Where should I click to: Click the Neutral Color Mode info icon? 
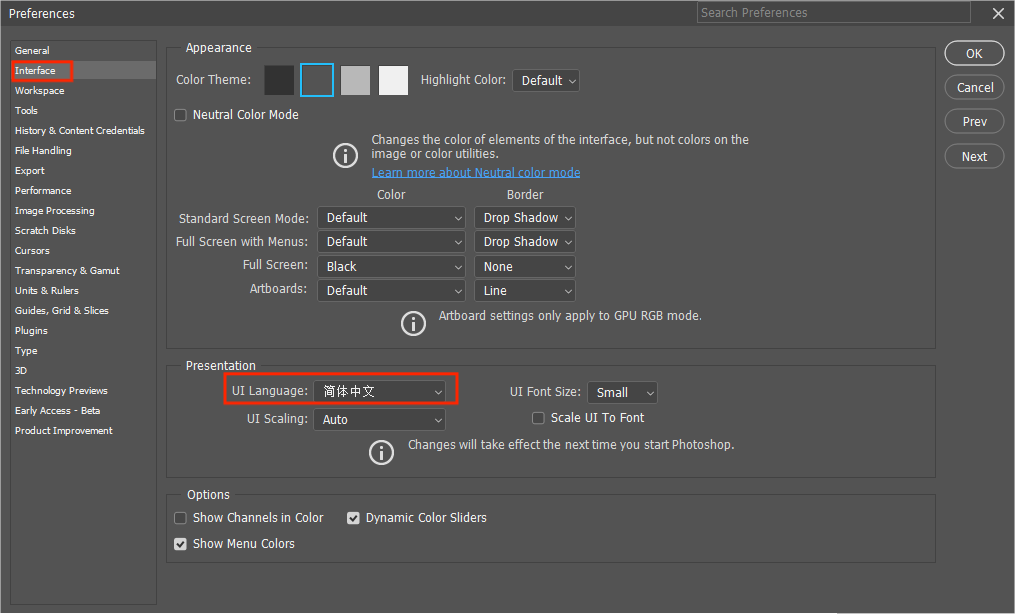point(345,156)
